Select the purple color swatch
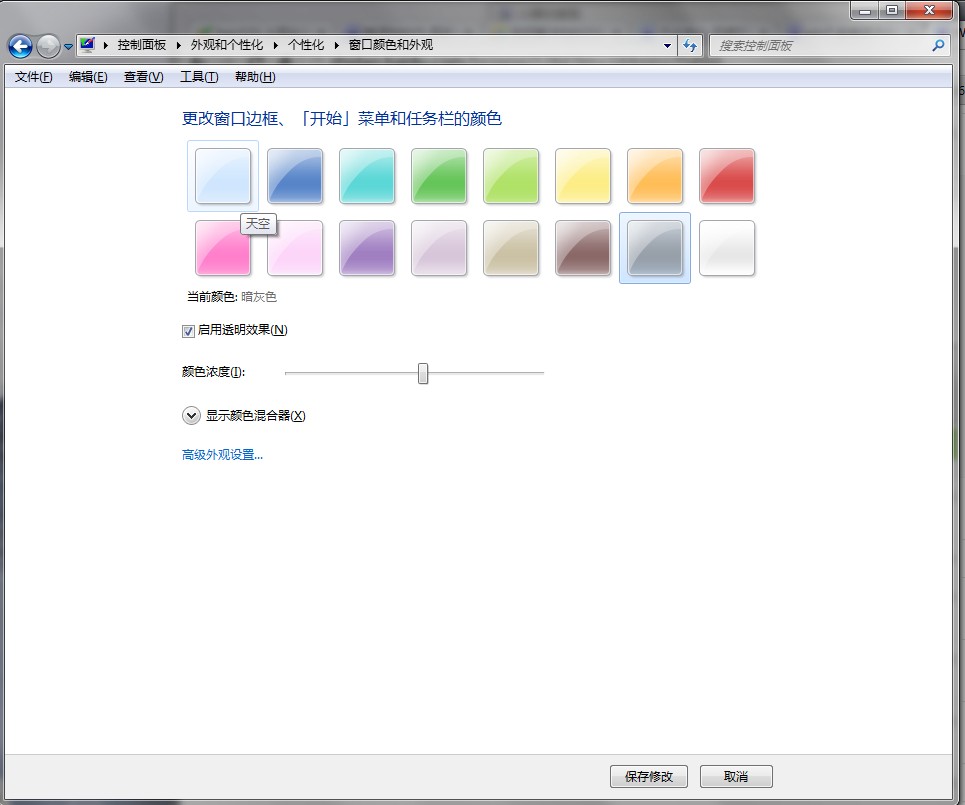The width and height of the screenshot is (965, 805). click(x=367, y=248)
